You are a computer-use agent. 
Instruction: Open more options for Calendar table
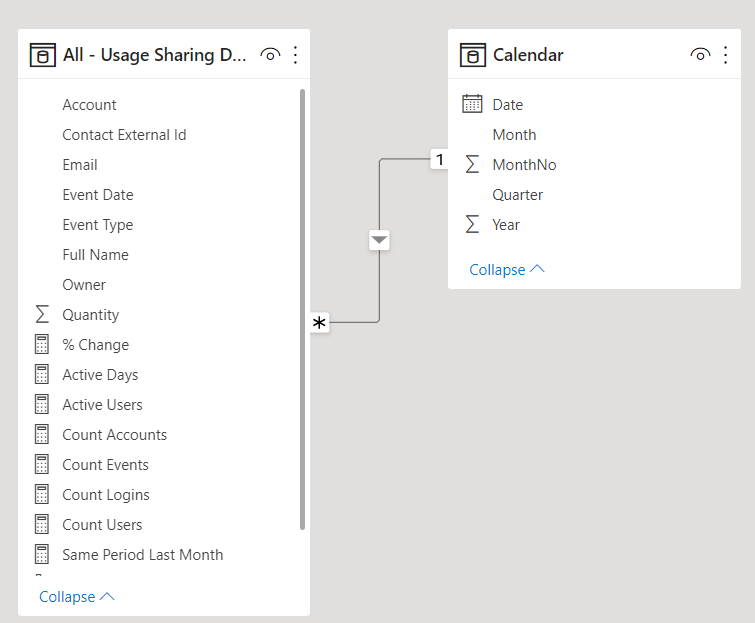(725, 55)
